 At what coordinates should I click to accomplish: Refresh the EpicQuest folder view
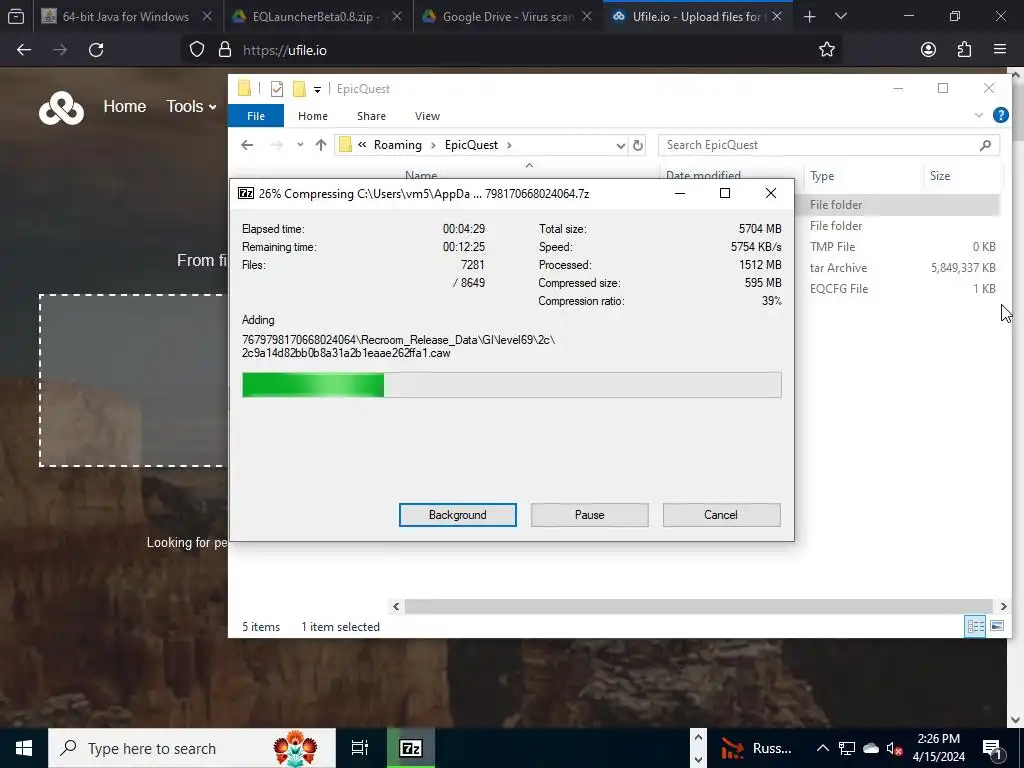pyautogui.click(x=638, y=145)
